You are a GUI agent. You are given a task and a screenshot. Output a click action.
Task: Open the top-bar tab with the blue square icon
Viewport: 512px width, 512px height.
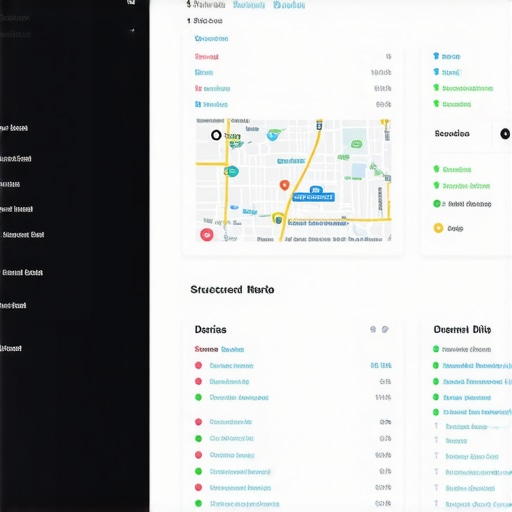(289, 5)
